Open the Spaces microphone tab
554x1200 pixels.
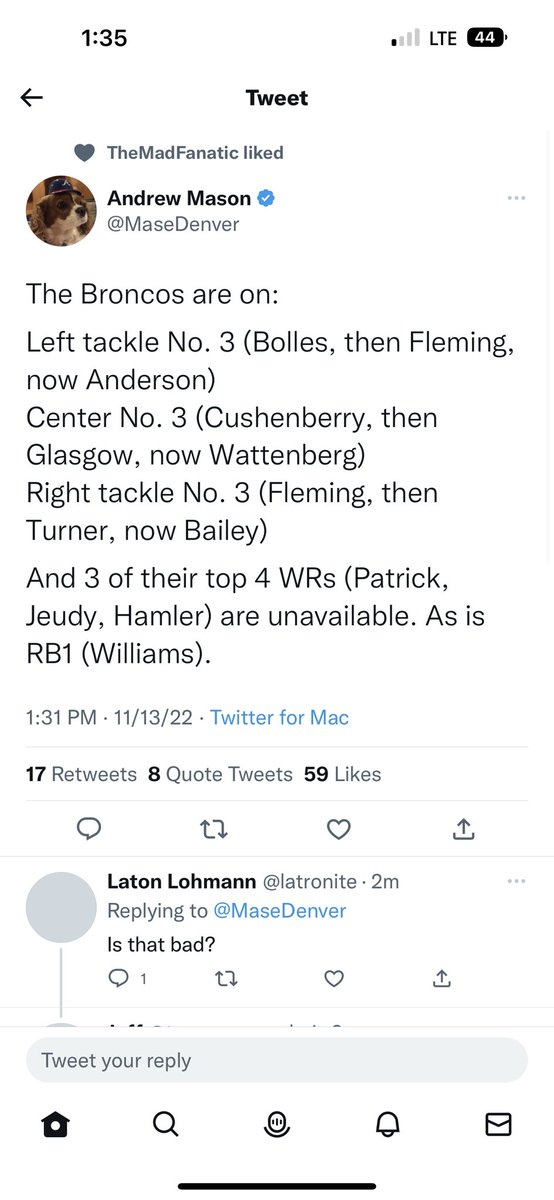pyautogui.click(x=277, y=1124)
